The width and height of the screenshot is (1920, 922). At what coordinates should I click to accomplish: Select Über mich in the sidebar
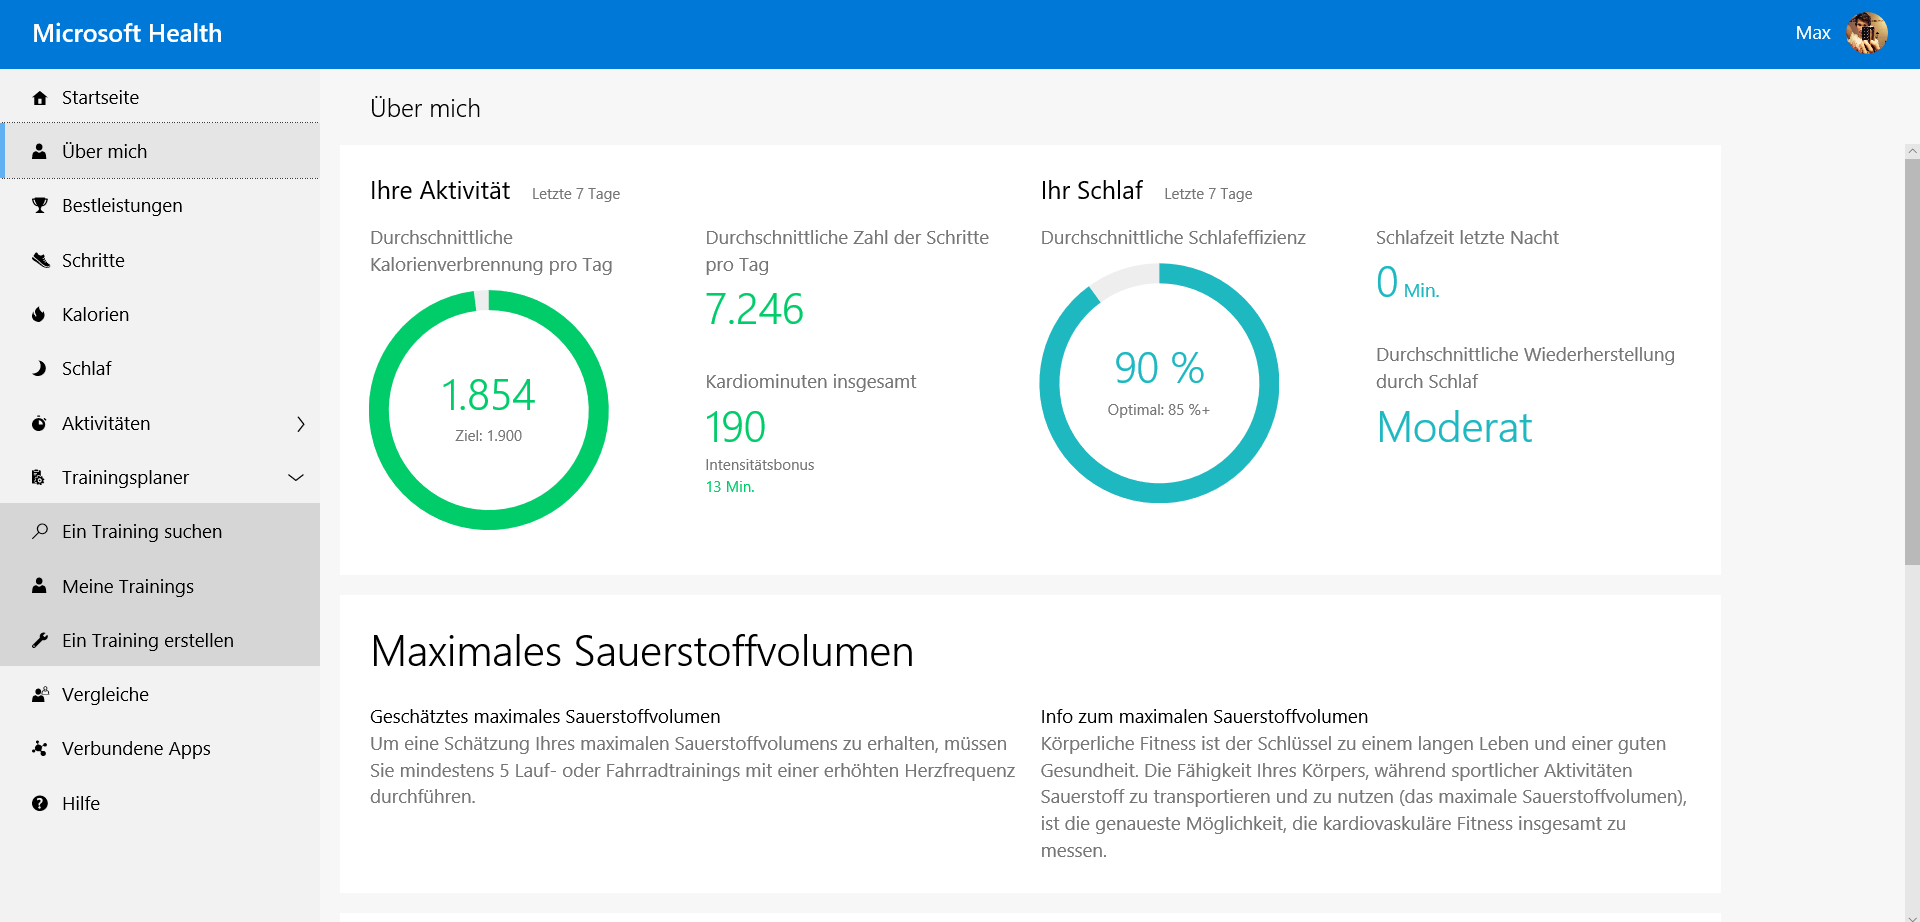click(x=160, y=151)
